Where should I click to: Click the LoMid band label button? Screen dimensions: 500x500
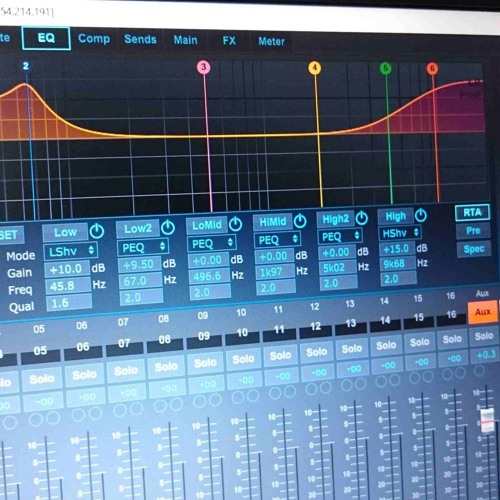[x=207, y=225]
